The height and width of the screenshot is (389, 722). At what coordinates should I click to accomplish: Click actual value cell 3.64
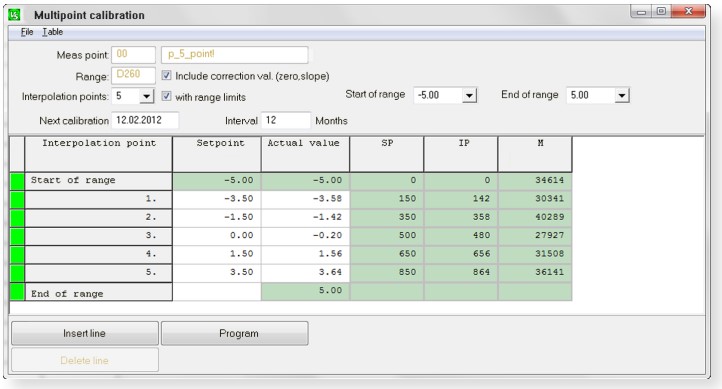coord(305,273)
